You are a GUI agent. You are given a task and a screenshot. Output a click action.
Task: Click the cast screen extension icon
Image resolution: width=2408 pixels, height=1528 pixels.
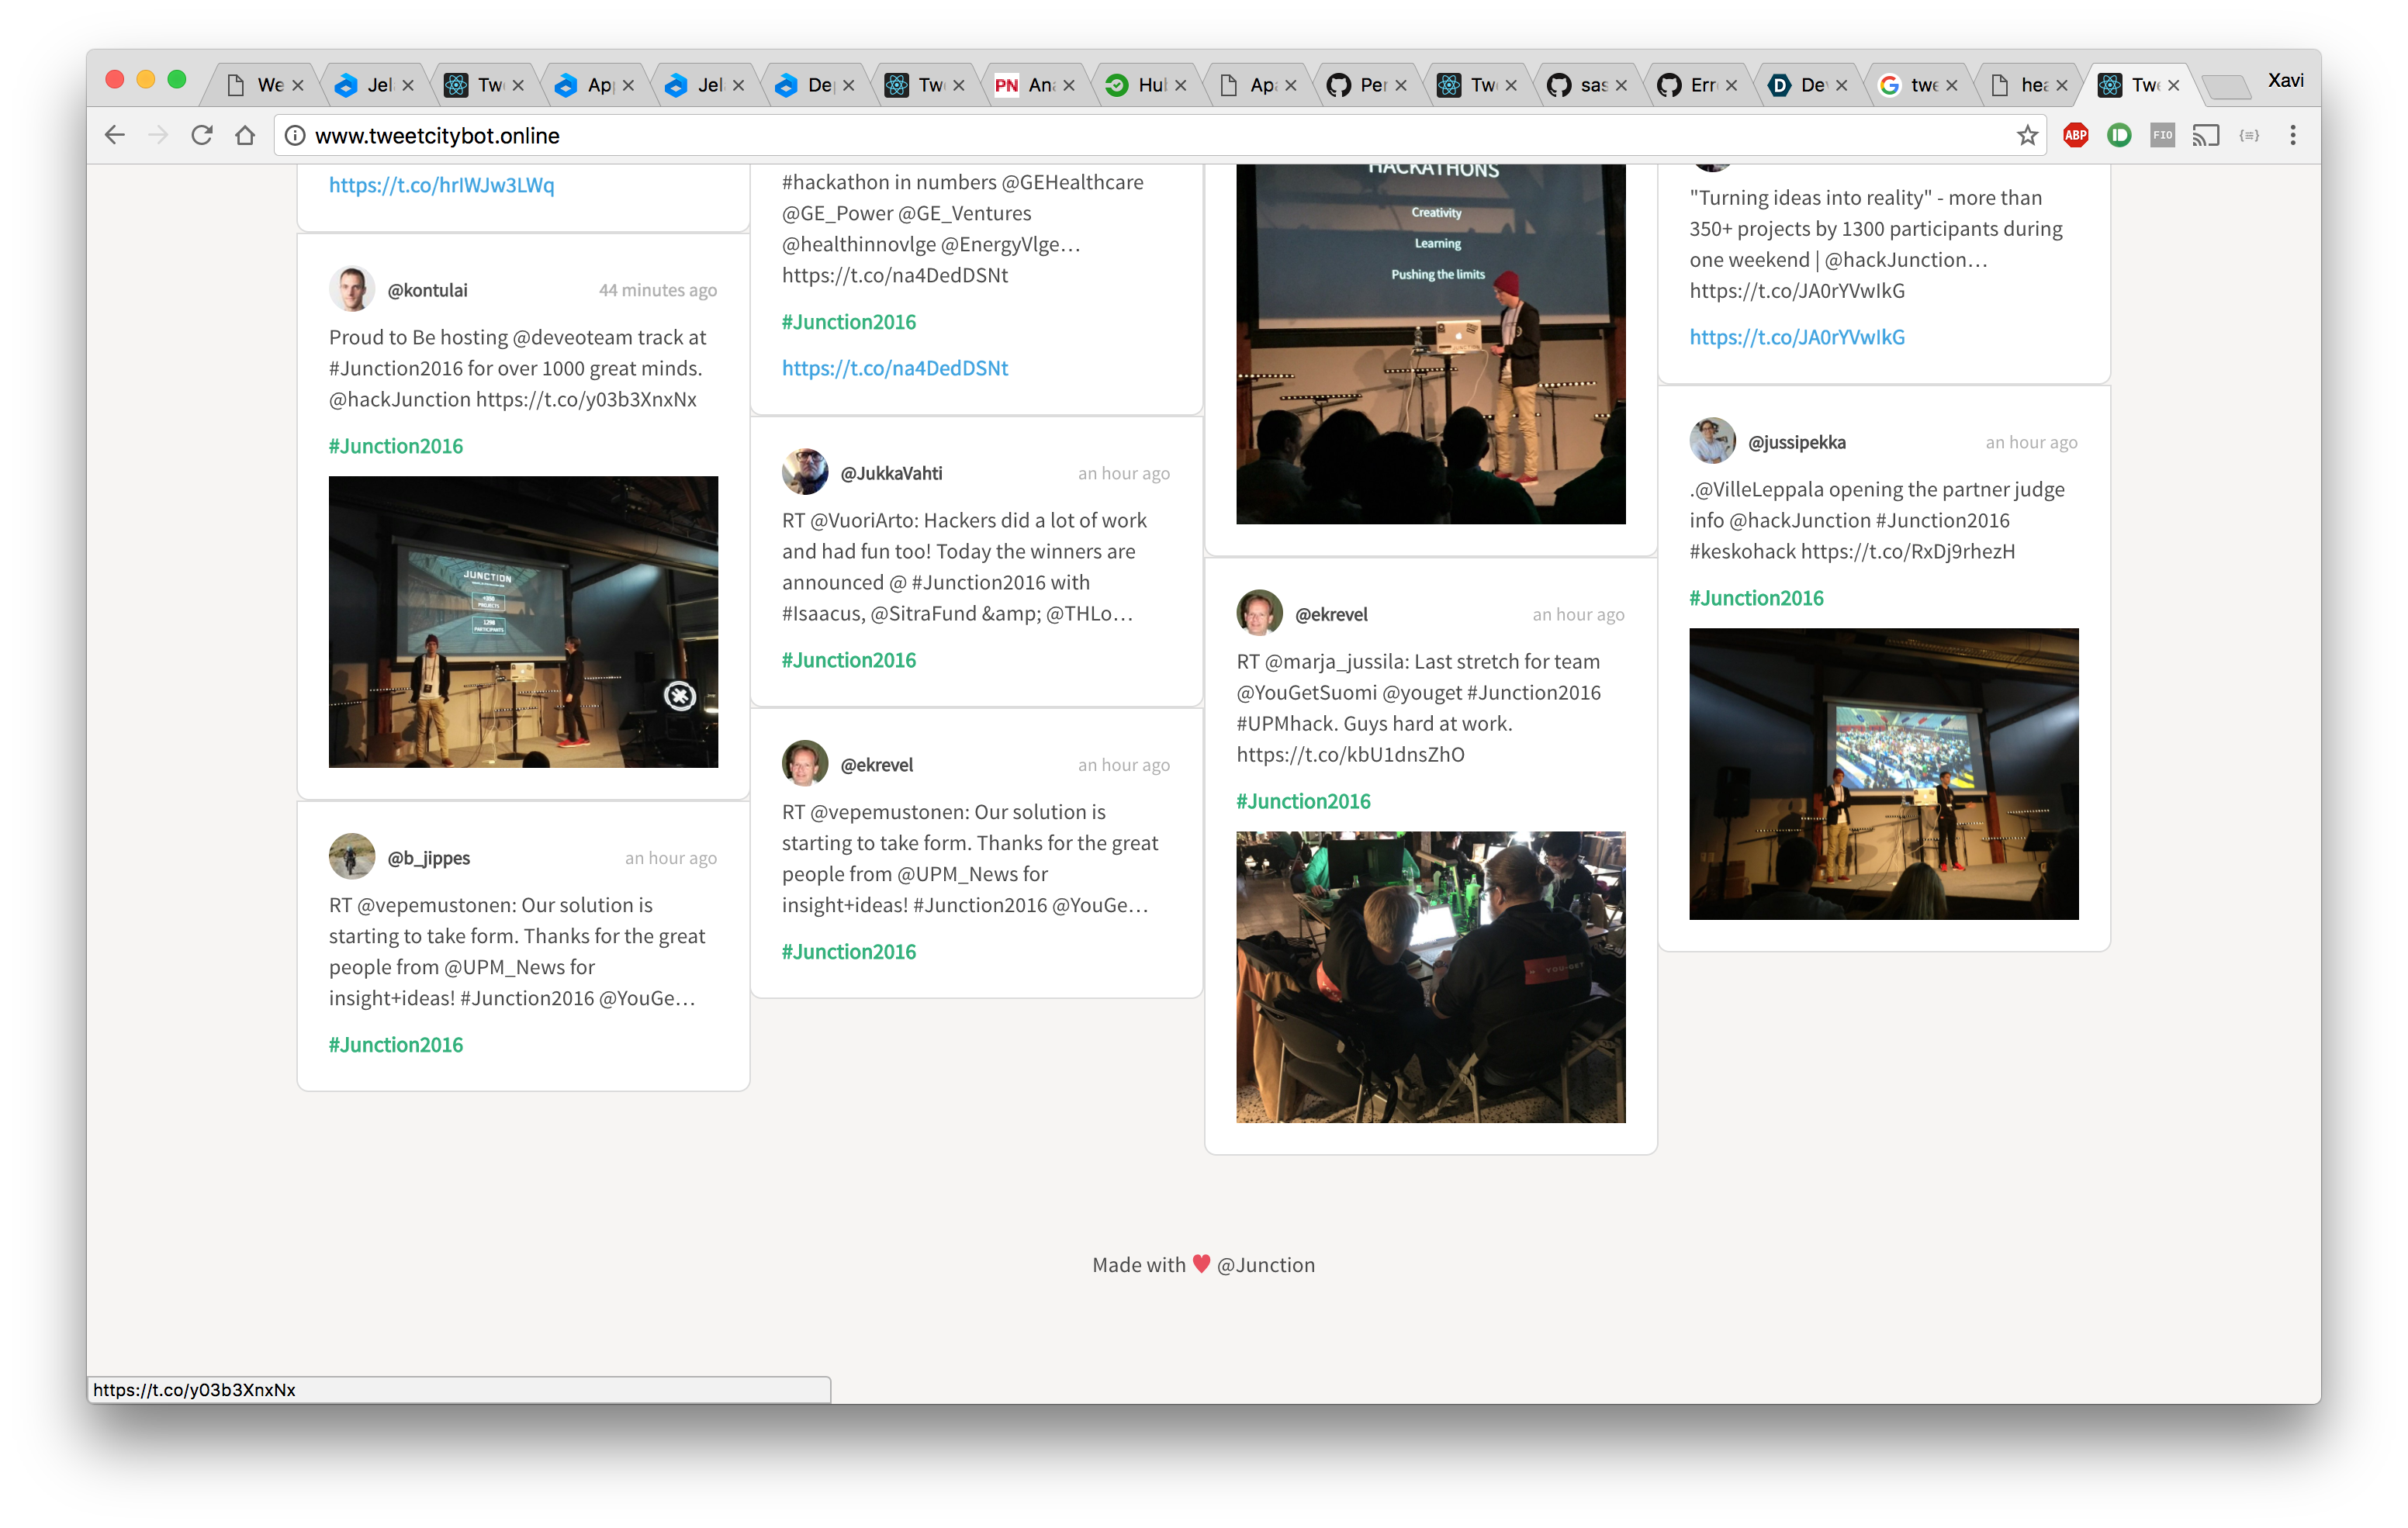click(2205, 135)
